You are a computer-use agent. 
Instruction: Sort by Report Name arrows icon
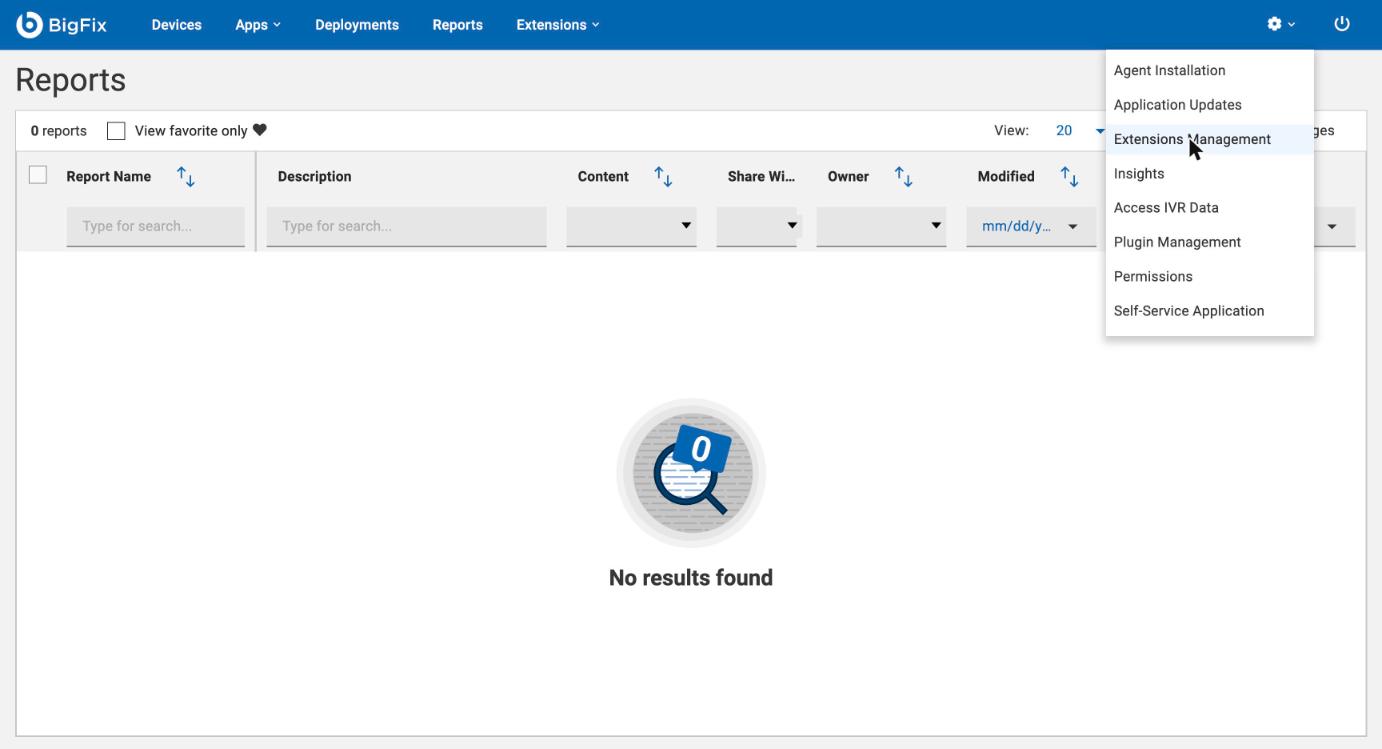point(186,177)
